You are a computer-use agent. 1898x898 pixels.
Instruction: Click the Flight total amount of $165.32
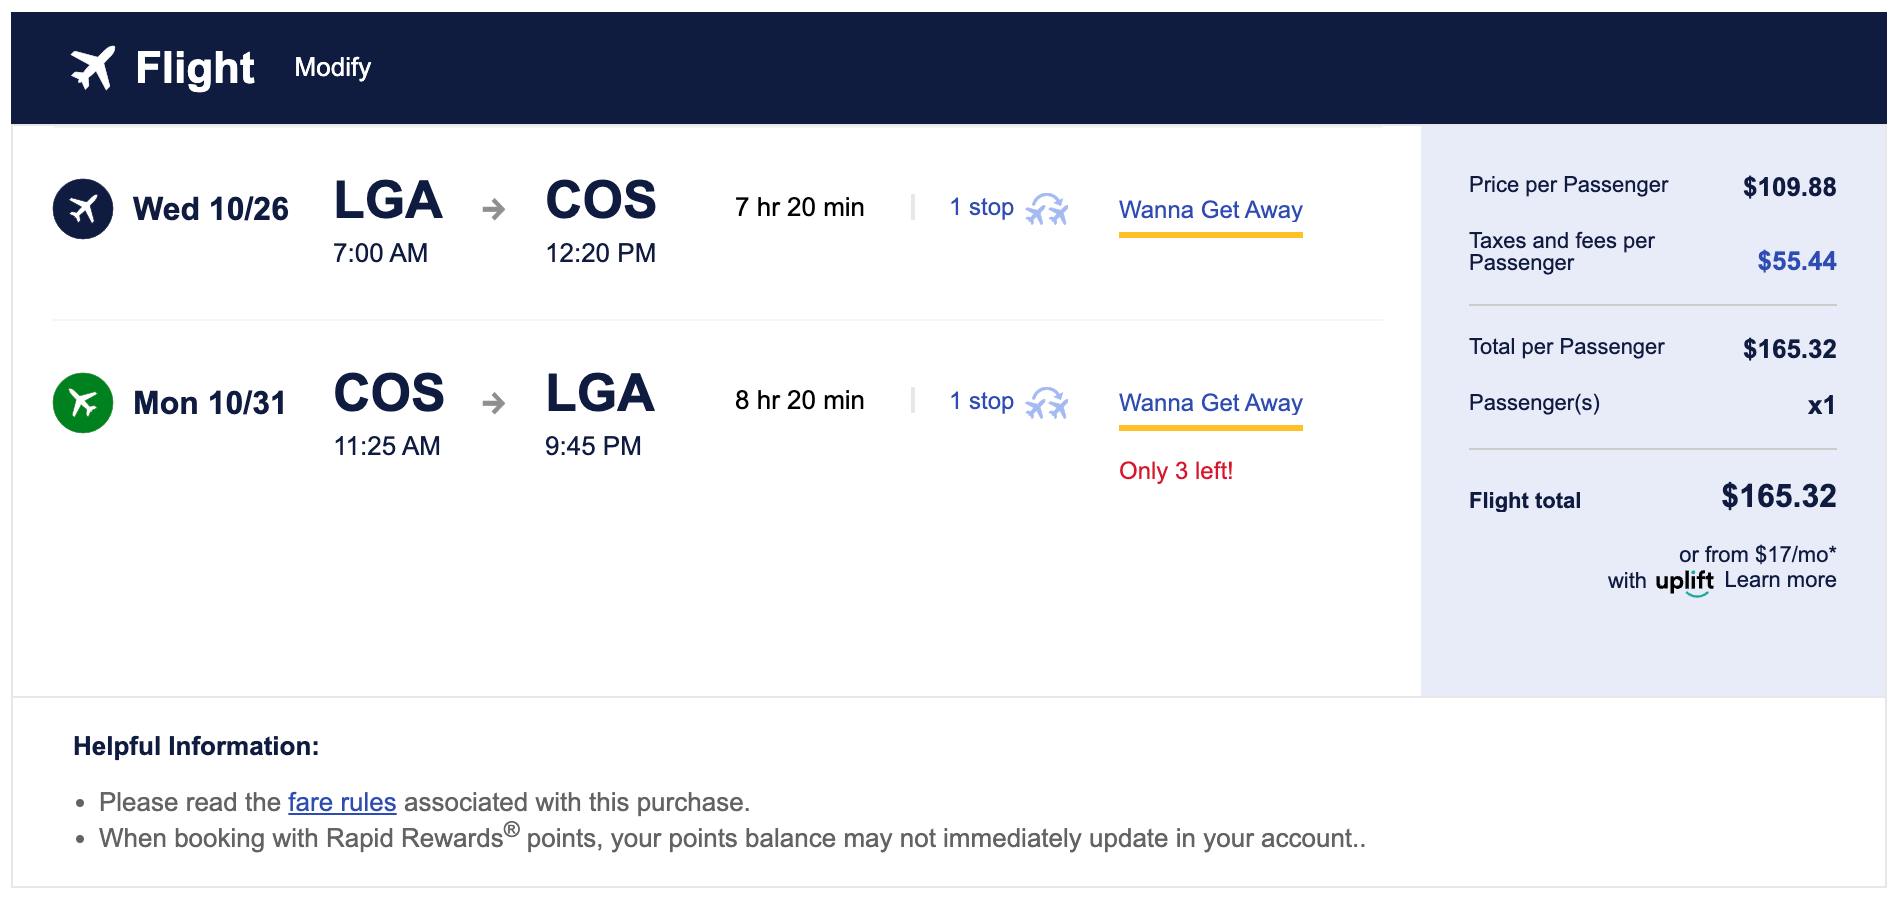[x=1778, y=496]
